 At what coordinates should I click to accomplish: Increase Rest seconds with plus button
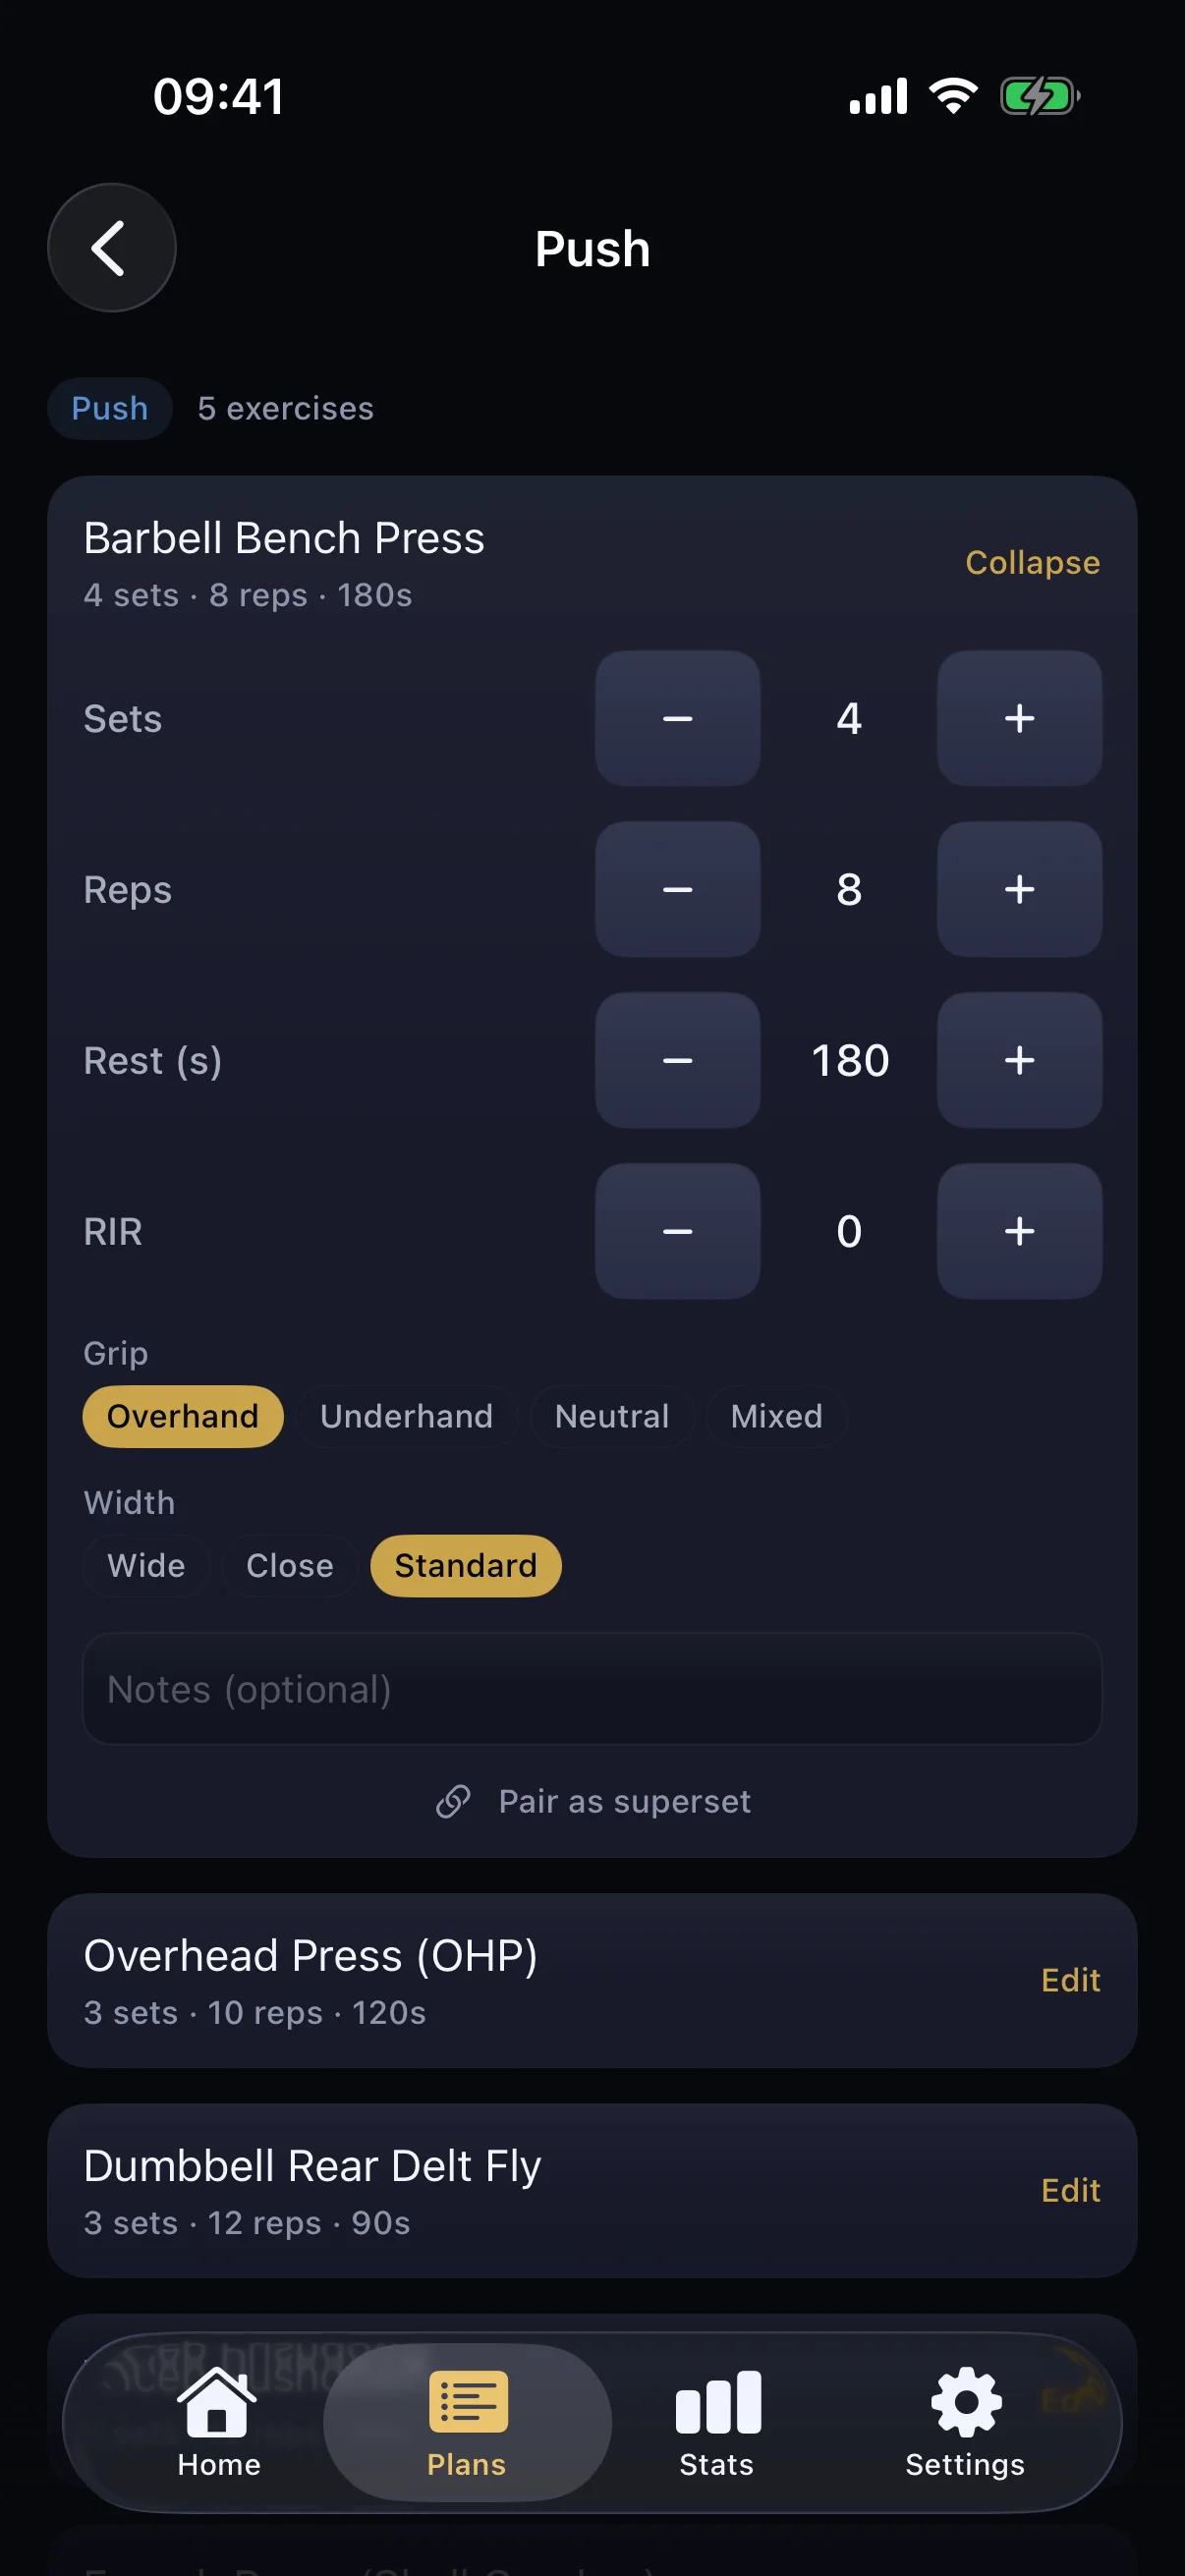[x=1018, y=1060]
